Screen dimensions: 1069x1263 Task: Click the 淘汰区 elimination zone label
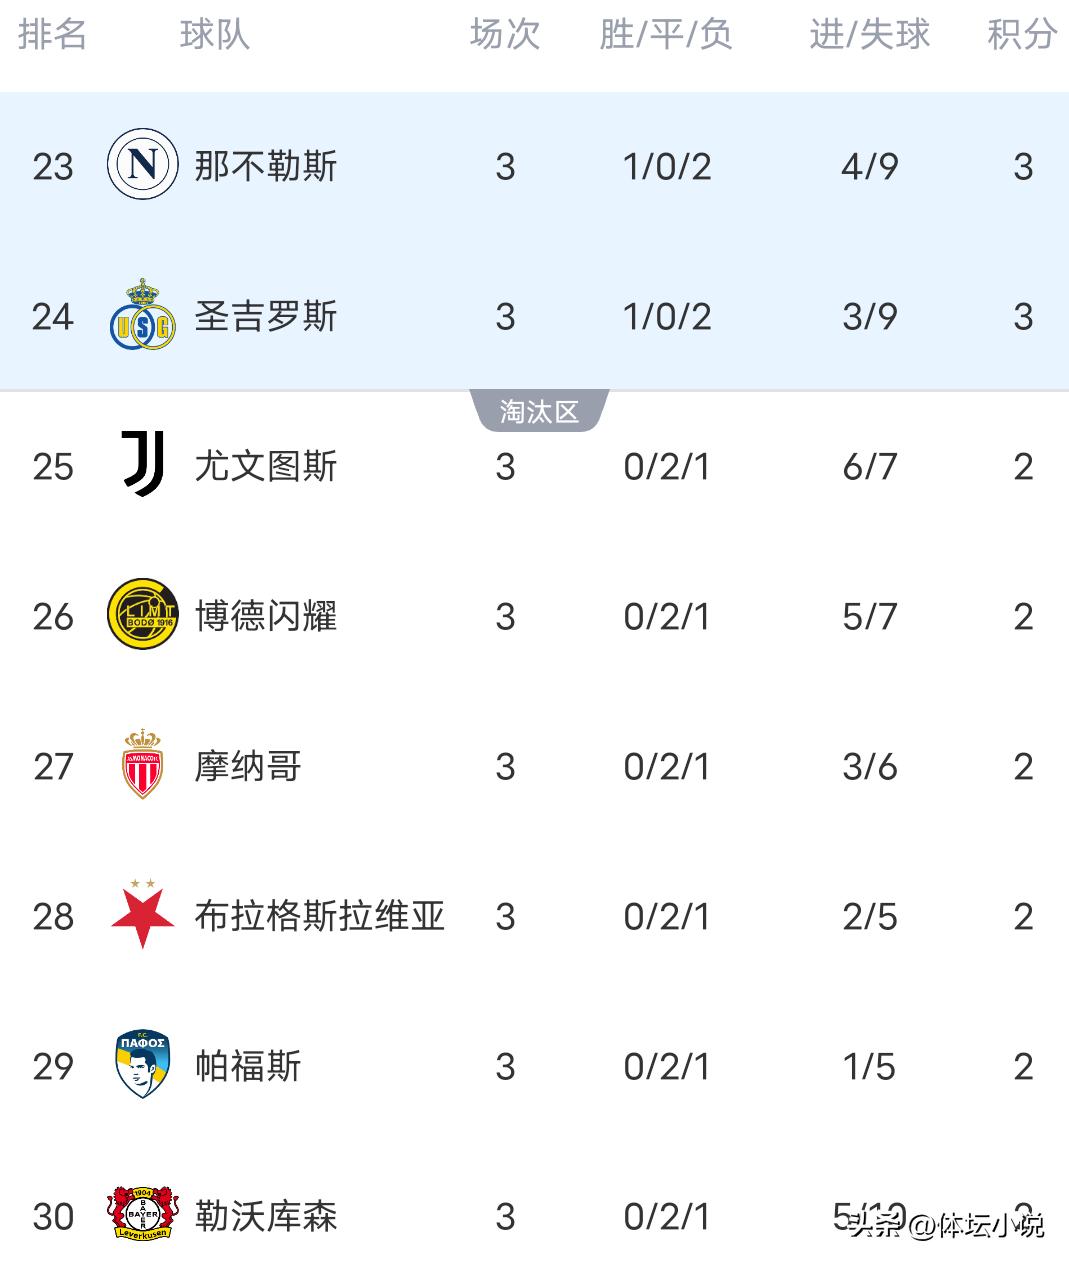(x=539, y=412)
